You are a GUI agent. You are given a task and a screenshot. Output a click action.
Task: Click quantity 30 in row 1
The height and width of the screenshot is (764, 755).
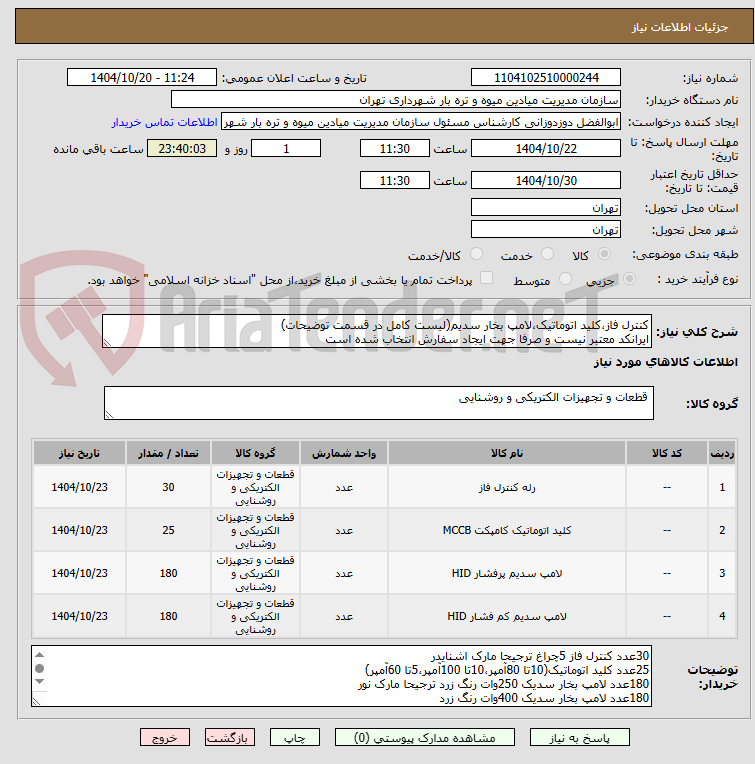(168, 487)
